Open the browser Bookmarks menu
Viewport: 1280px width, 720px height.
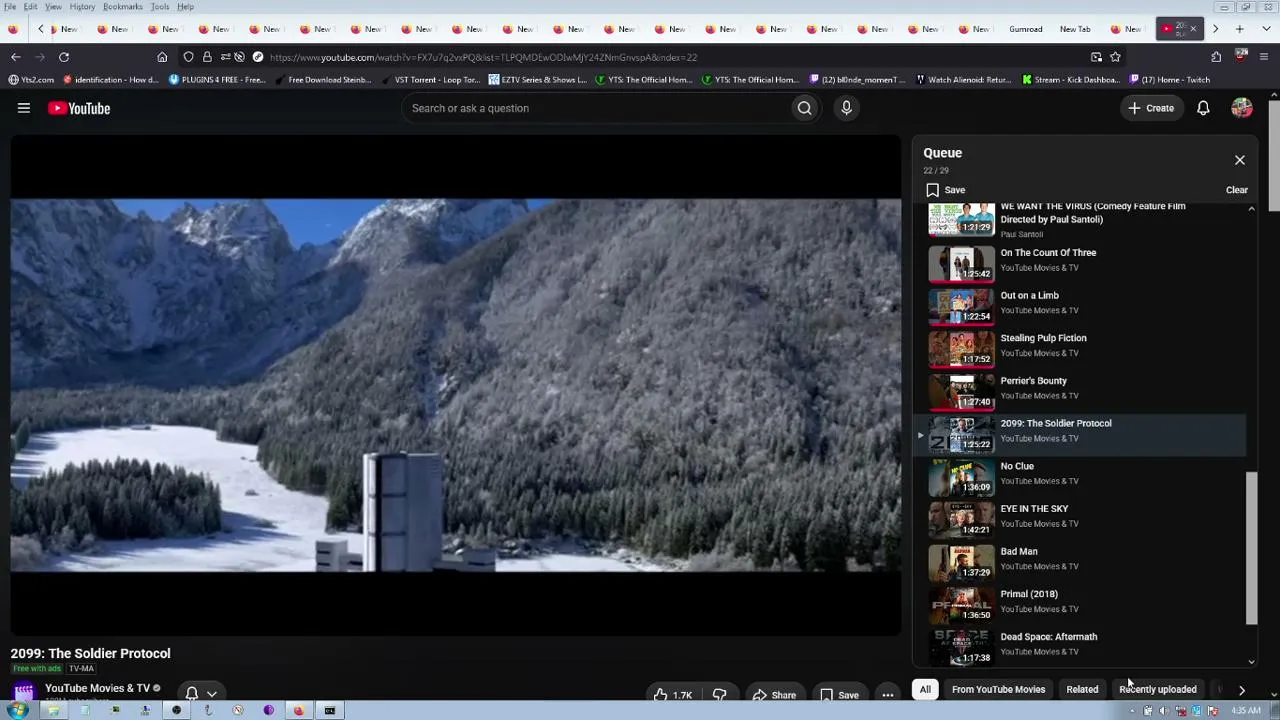tap(122, 7)
